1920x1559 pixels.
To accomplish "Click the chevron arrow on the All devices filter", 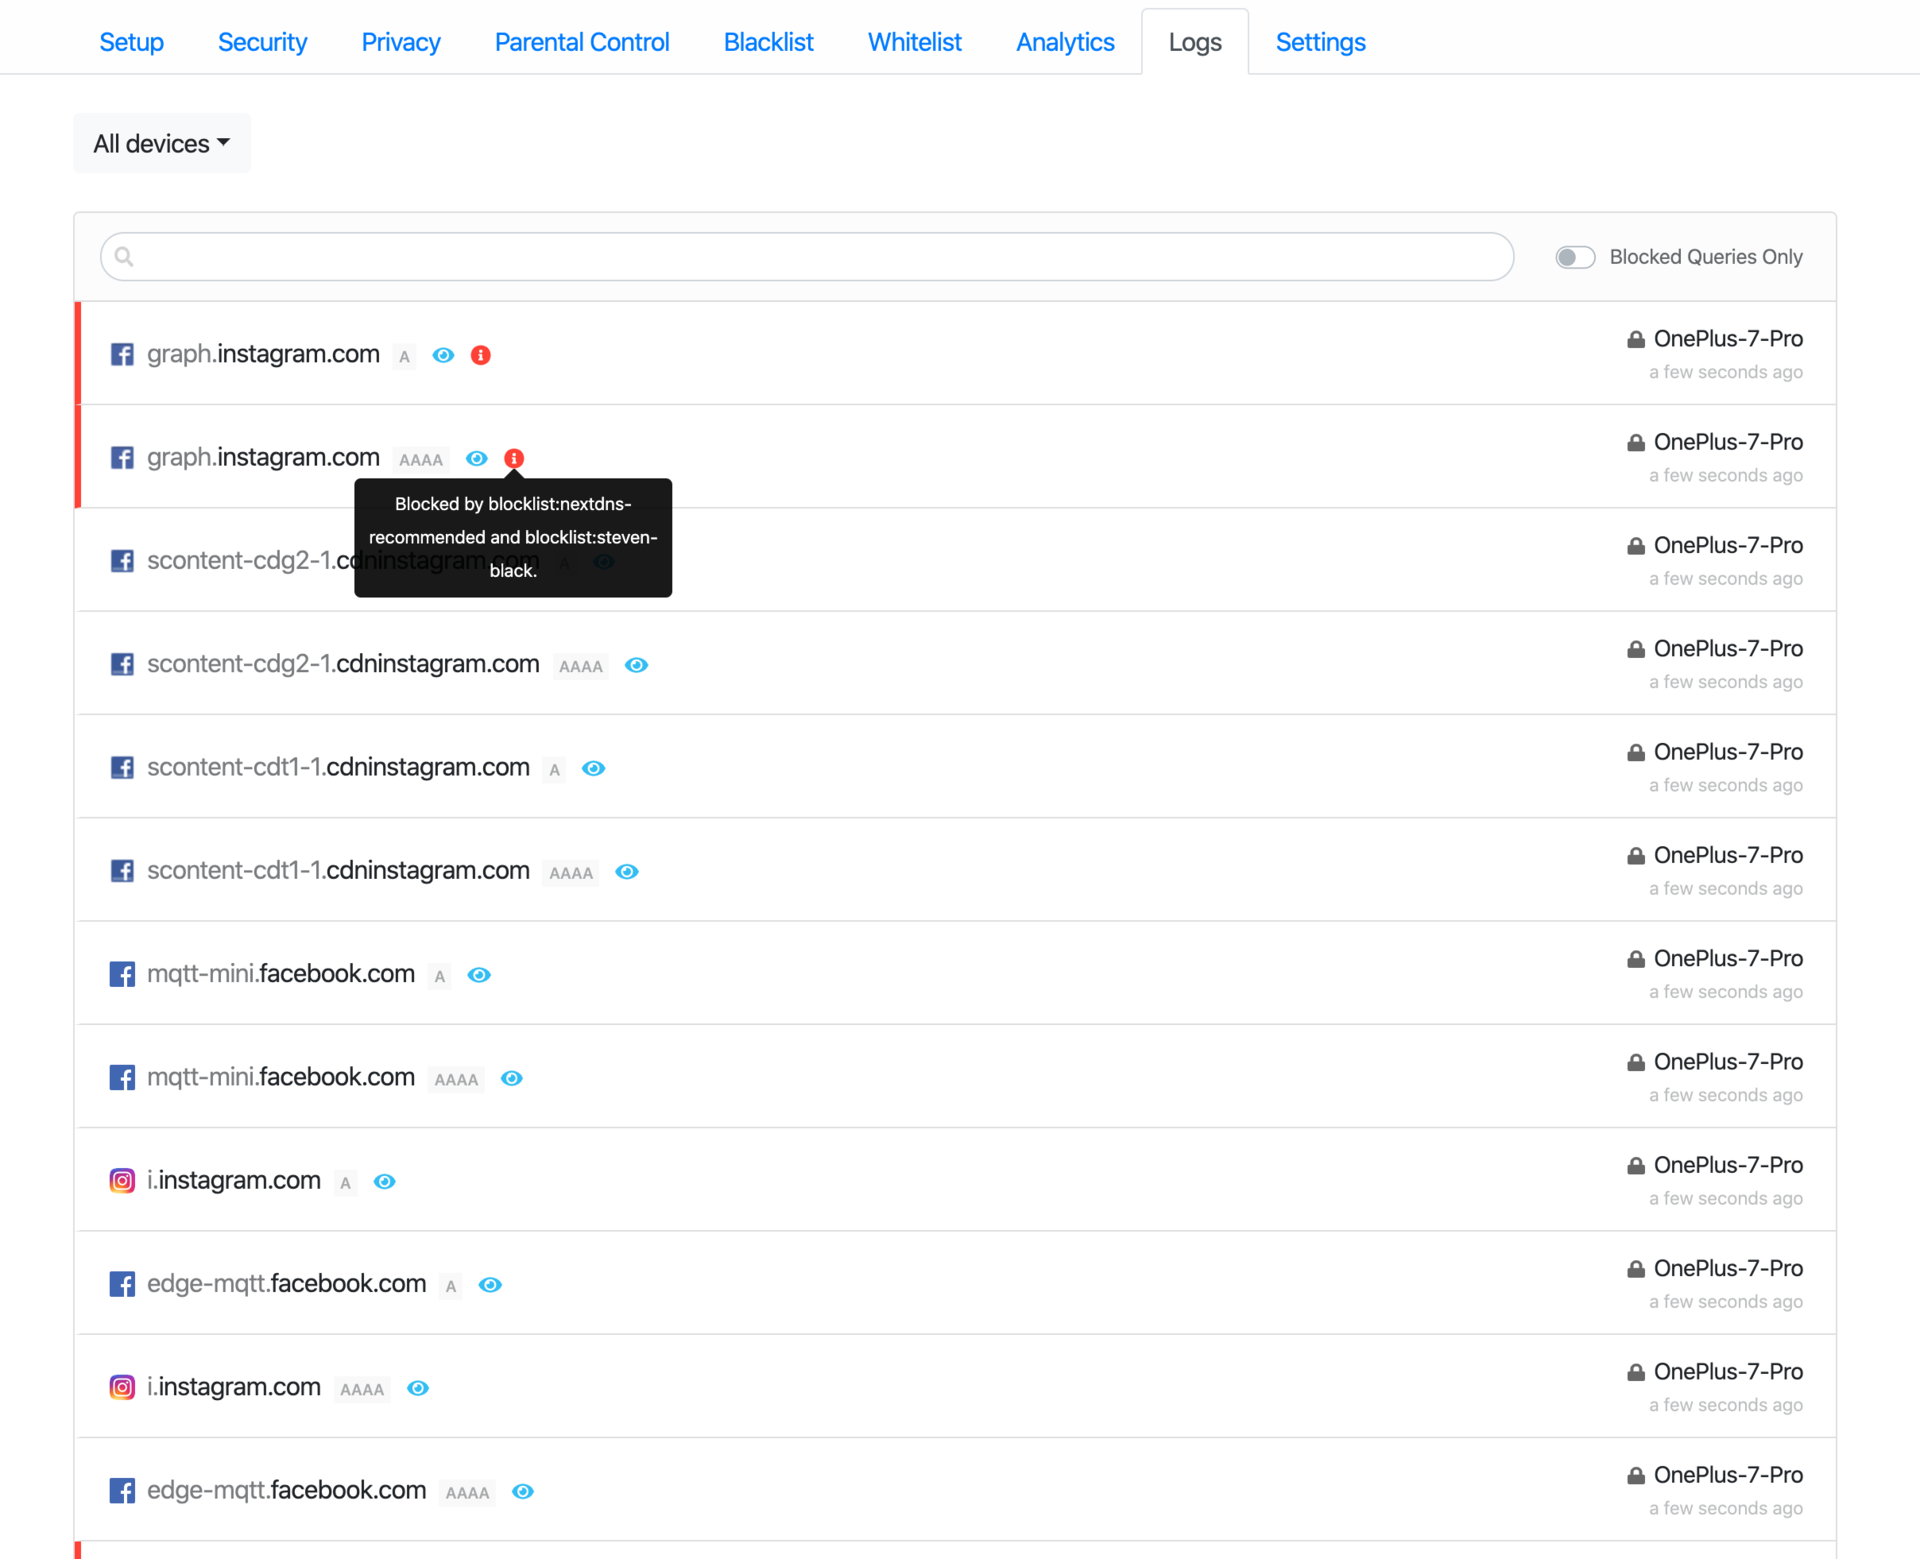I will click(224, 143).
